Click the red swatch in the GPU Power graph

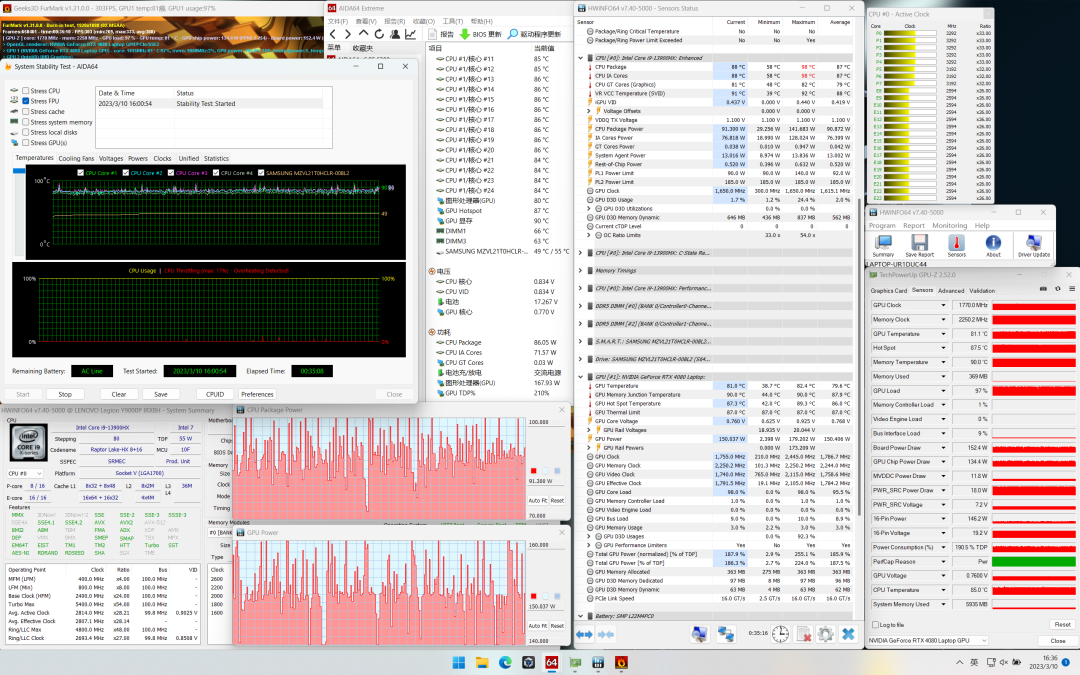click(x=533, y=596)
